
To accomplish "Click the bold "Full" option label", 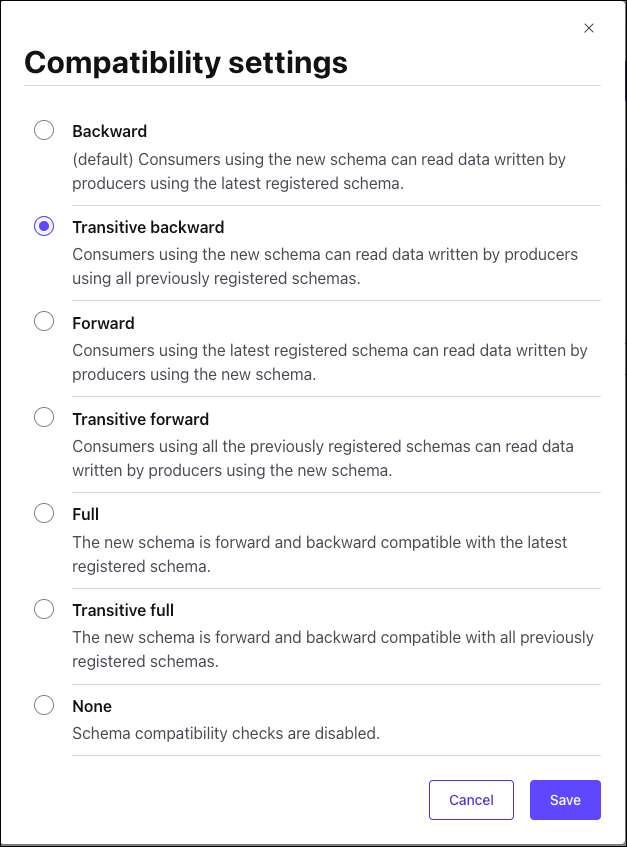I will click(x=86, y=514).
